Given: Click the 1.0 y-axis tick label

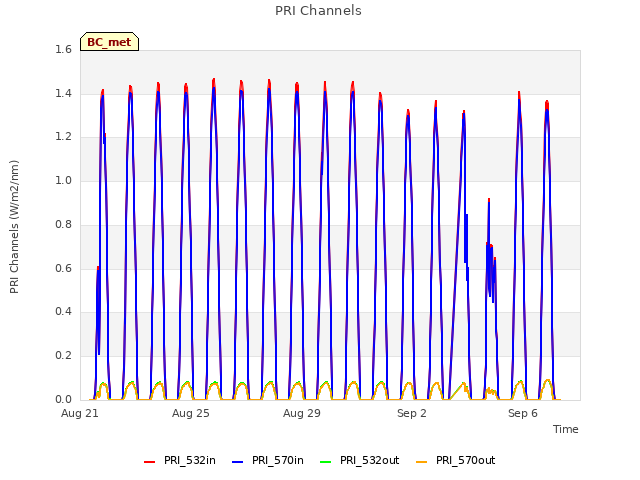Looking at the screenshot, I should coord(63,180).
